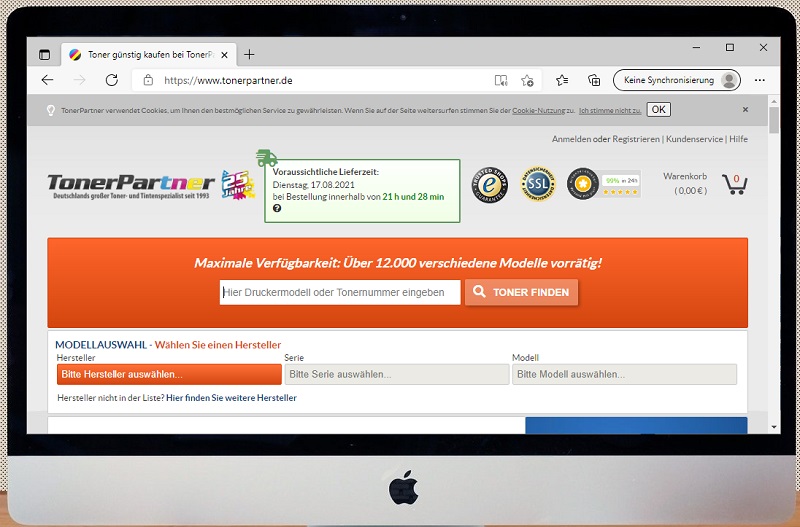Click the site lock info icon

click(148, 80)
